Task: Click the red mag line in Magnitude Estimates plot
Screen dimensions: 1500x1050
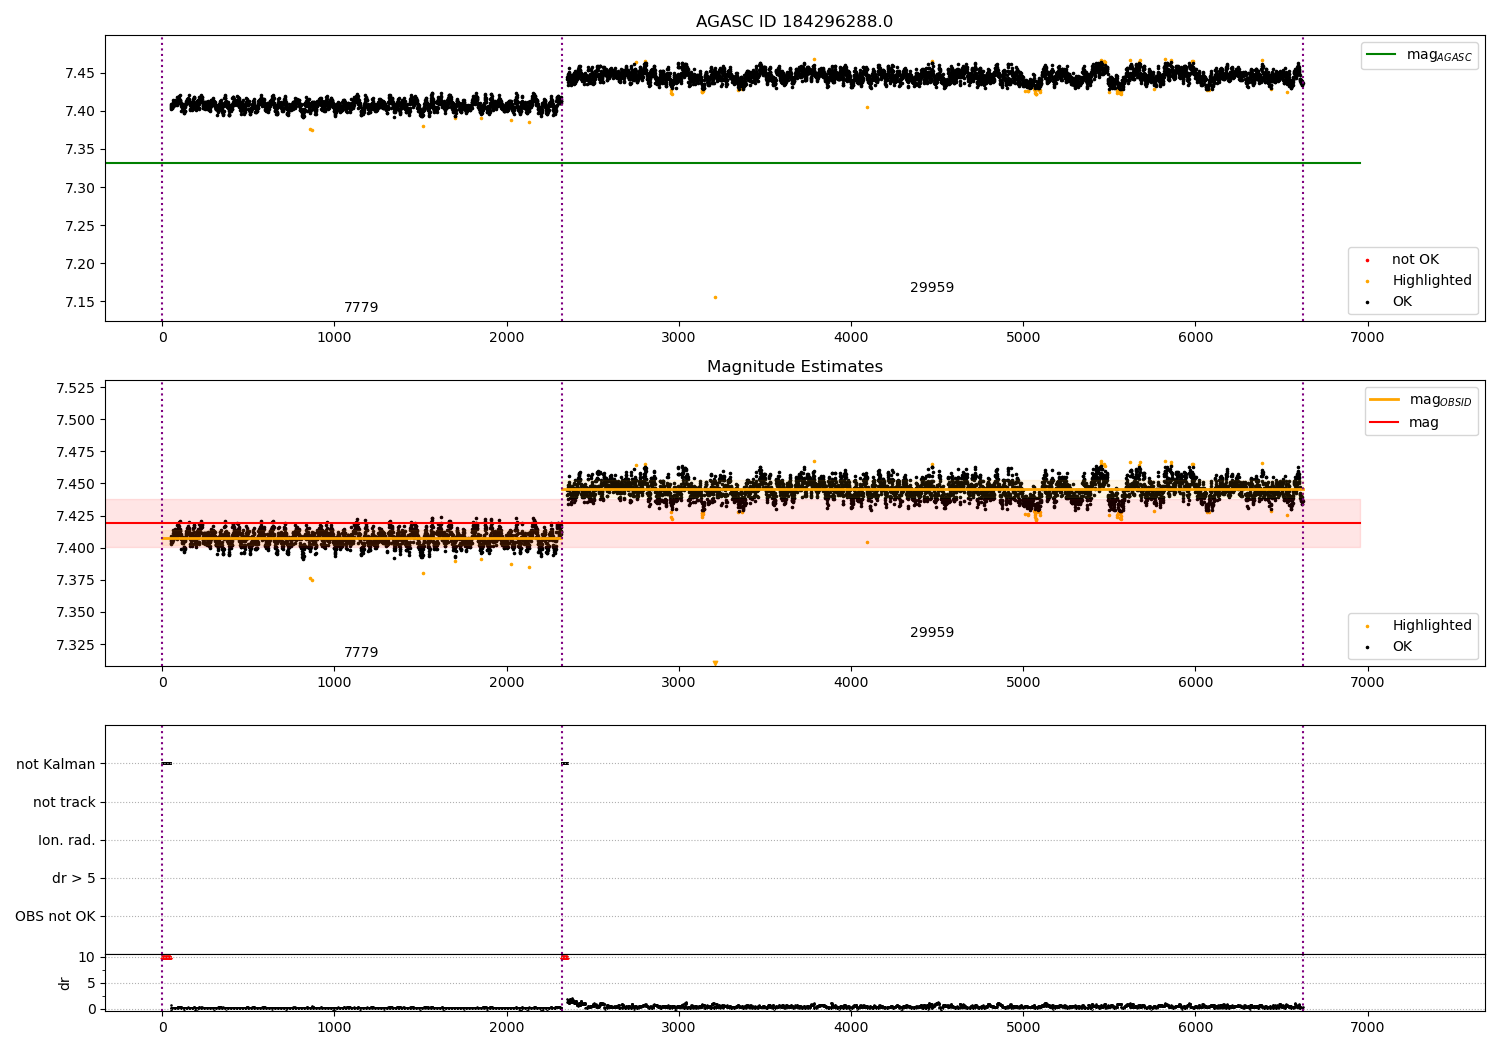Action: pos(732,523)
